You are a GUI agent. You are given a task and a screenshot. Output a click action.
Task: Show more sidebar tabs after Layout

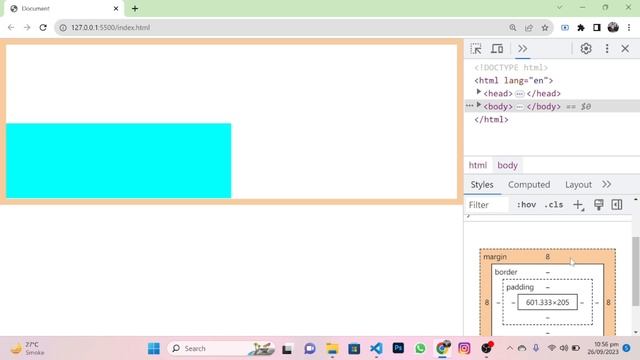607,184
